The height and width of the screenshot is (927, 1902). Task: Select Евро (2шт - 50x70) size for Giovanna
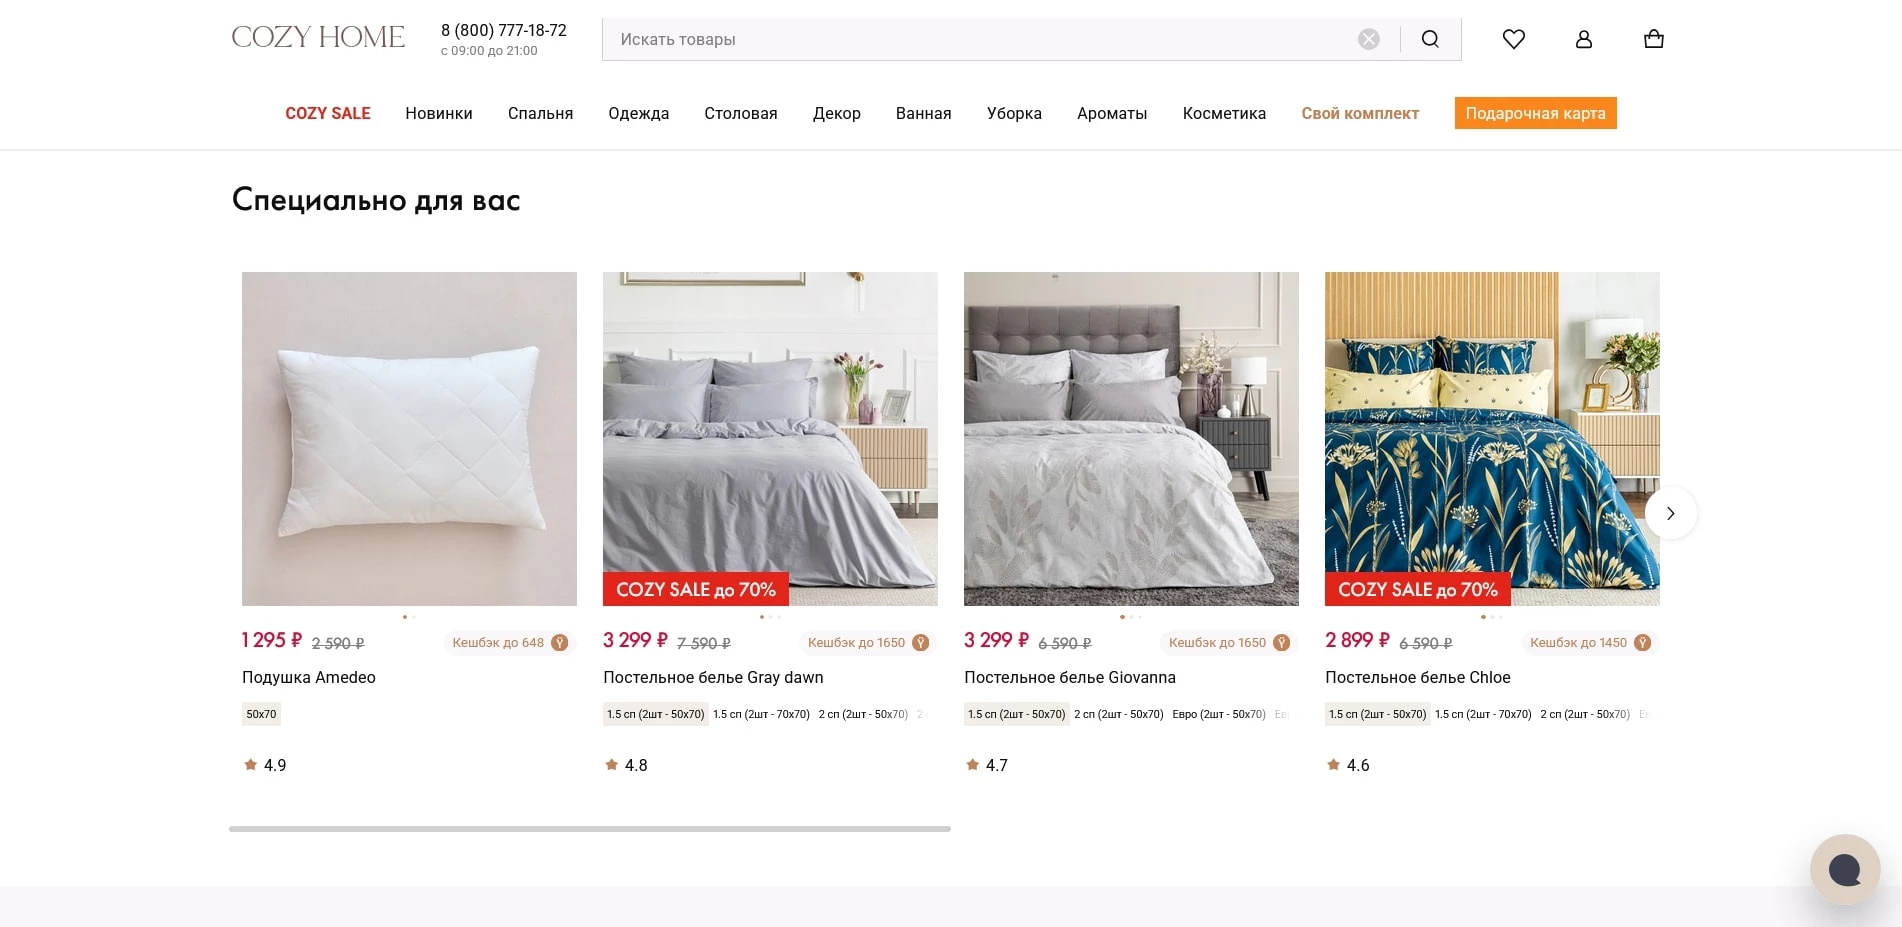point(1218,714)
